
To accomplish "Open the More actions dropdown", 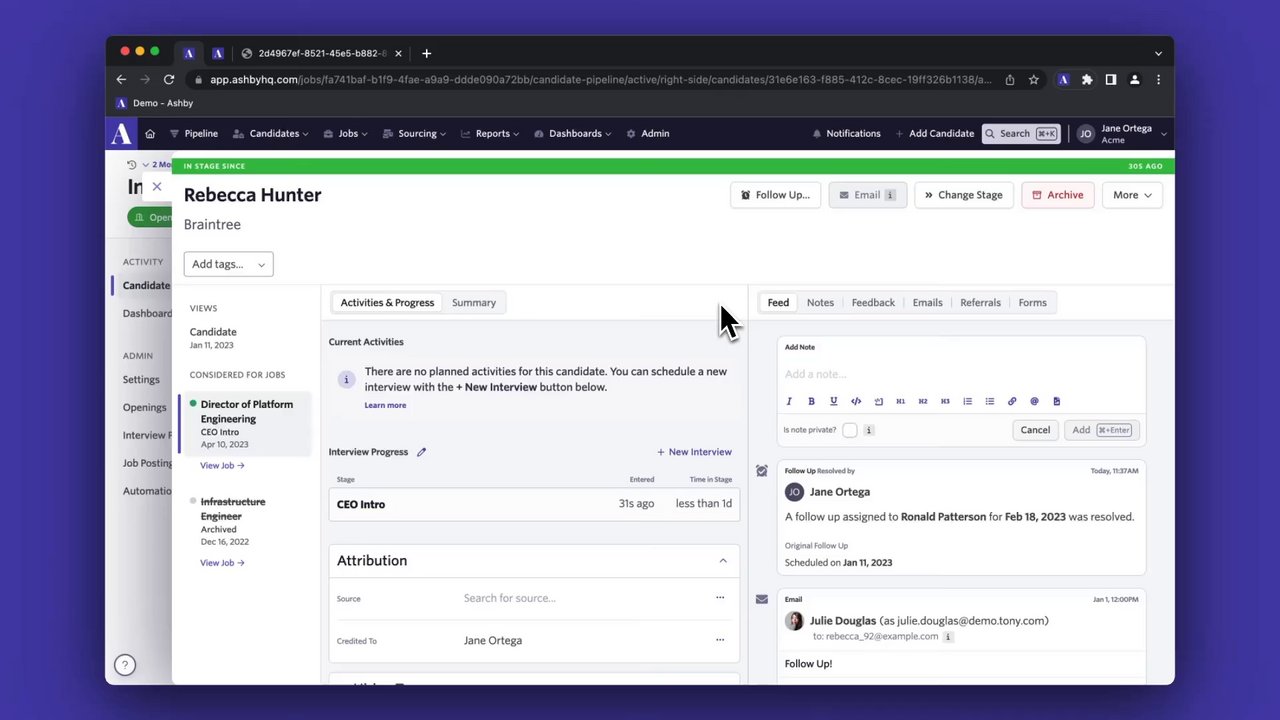I will coord(1132,195).
